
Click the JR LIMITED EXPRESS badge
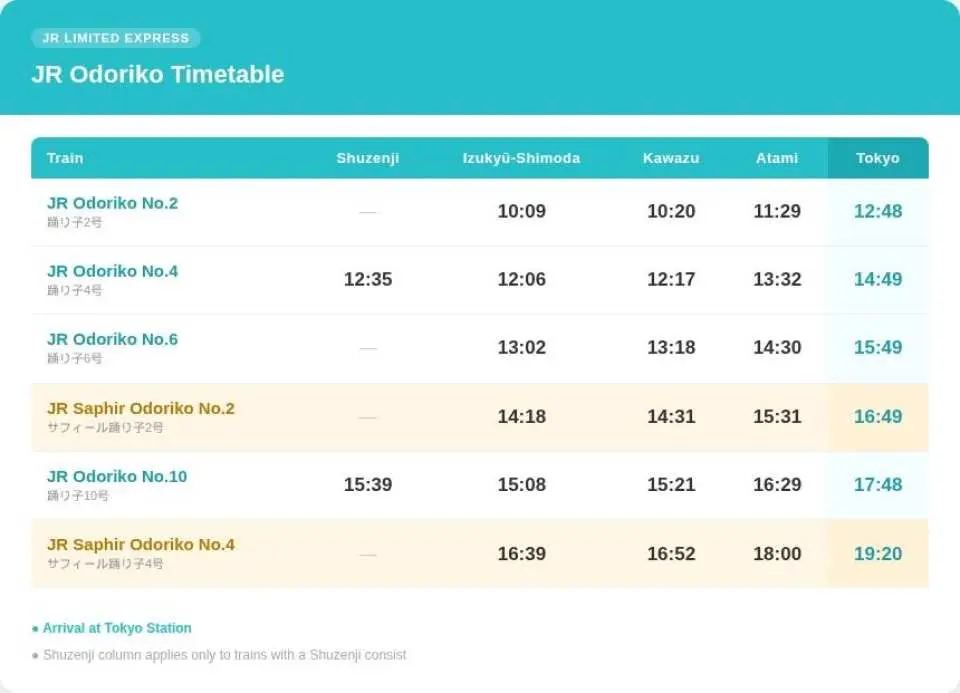[x=116, y=38]
